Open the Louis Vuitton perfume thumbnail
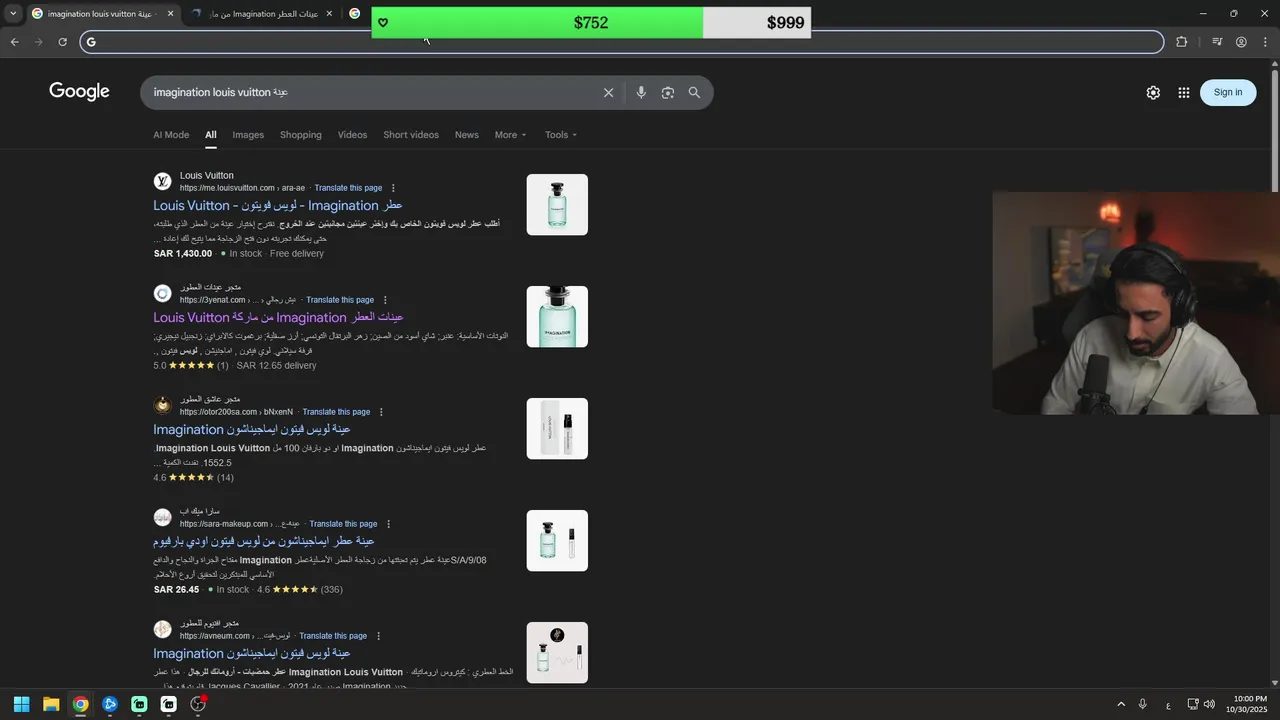Image resolution: width=1280 pixels, height=720 pixels. point(557,205)
